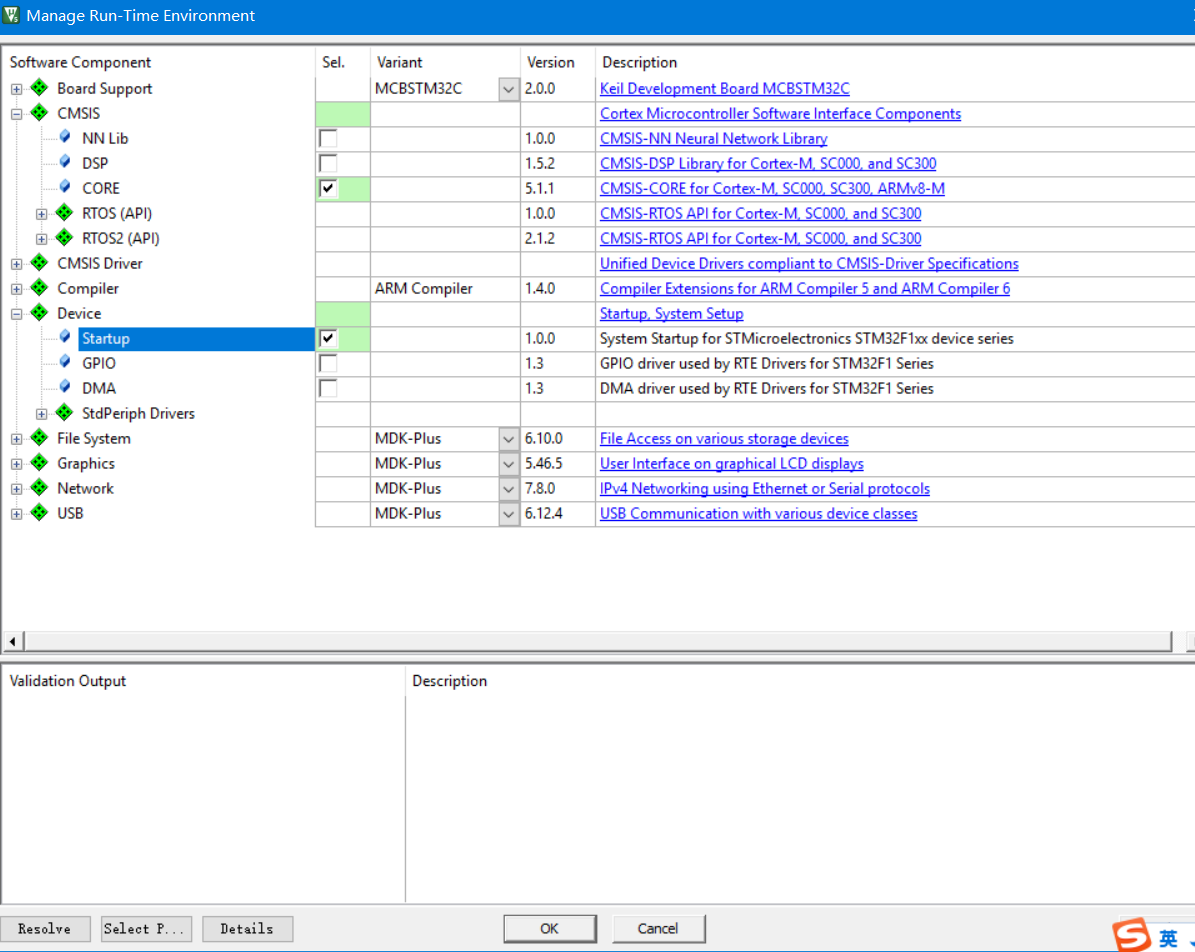Click the Select P... button
1195x952 pixels.
146,928
